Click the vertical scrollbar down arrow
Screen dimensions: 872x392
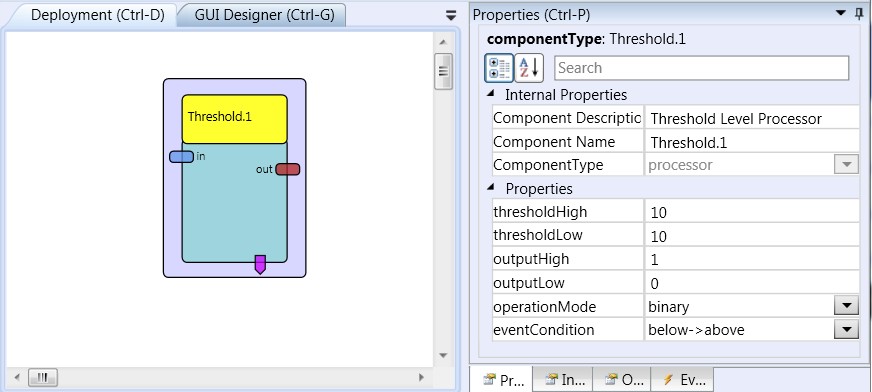tap(443, 355)
